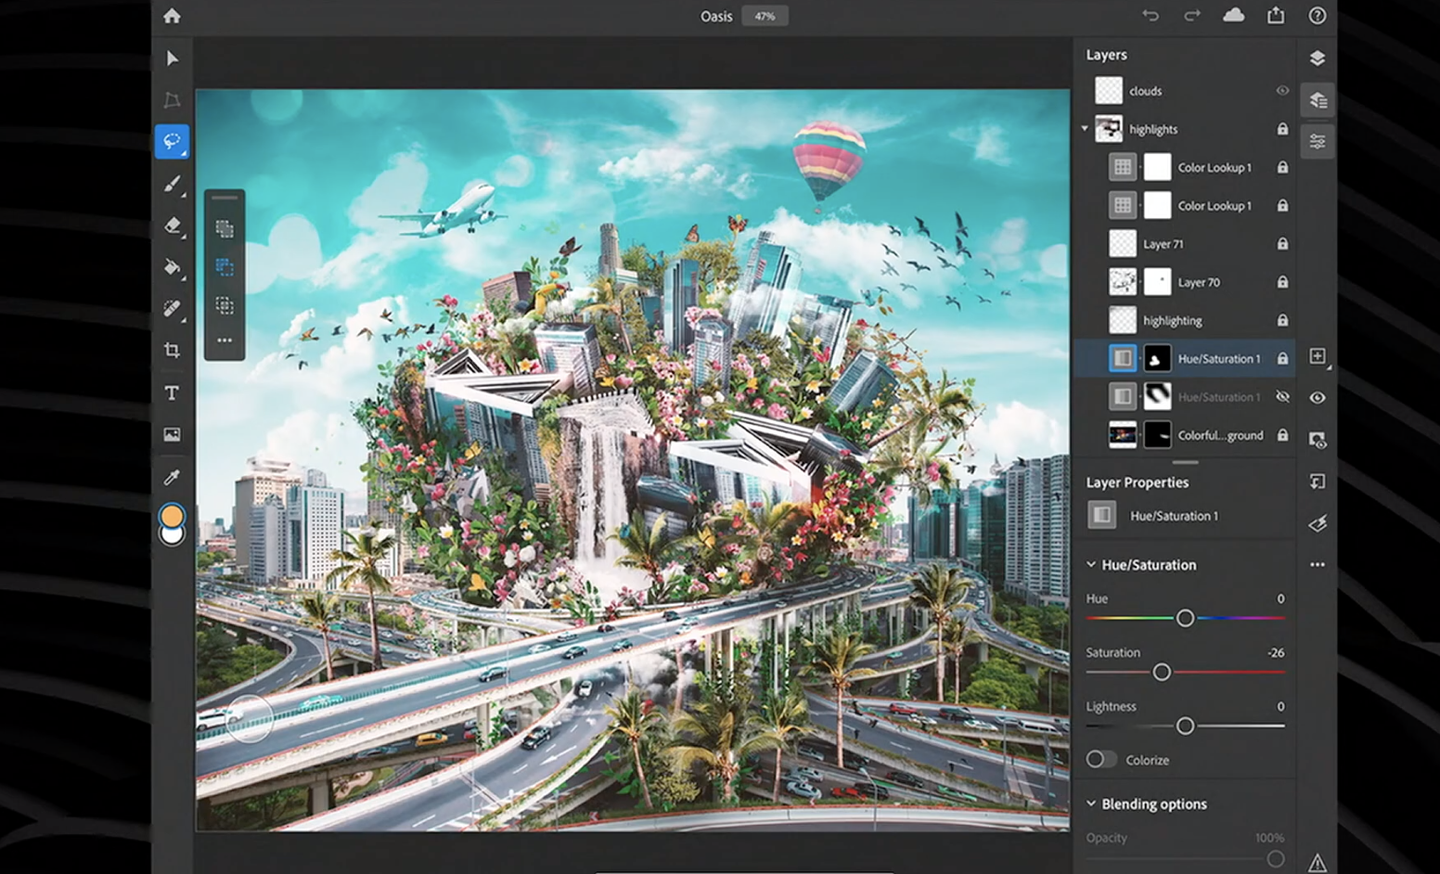The width and height of the screenshot is (1440, 874).
Task: Click the Undo button
Action: click(1151, 16)
